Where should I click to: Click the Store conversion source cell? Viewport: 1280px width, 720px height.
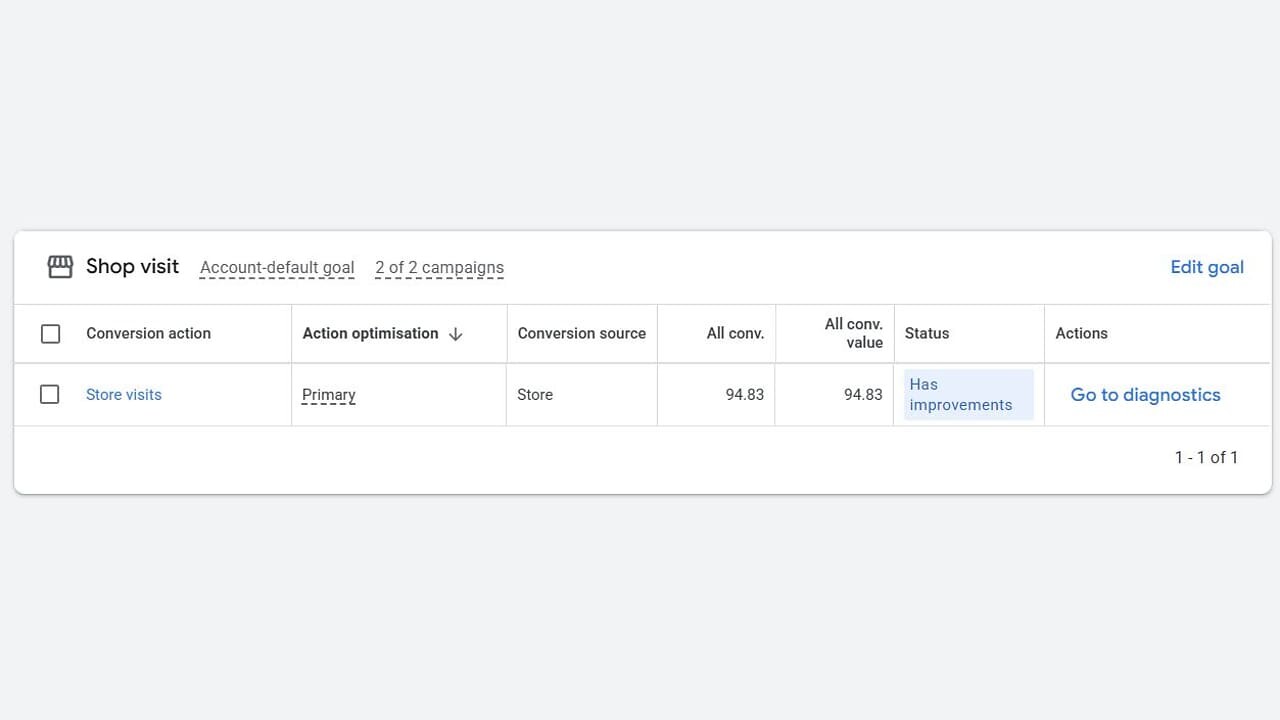[x=535, y=395]
